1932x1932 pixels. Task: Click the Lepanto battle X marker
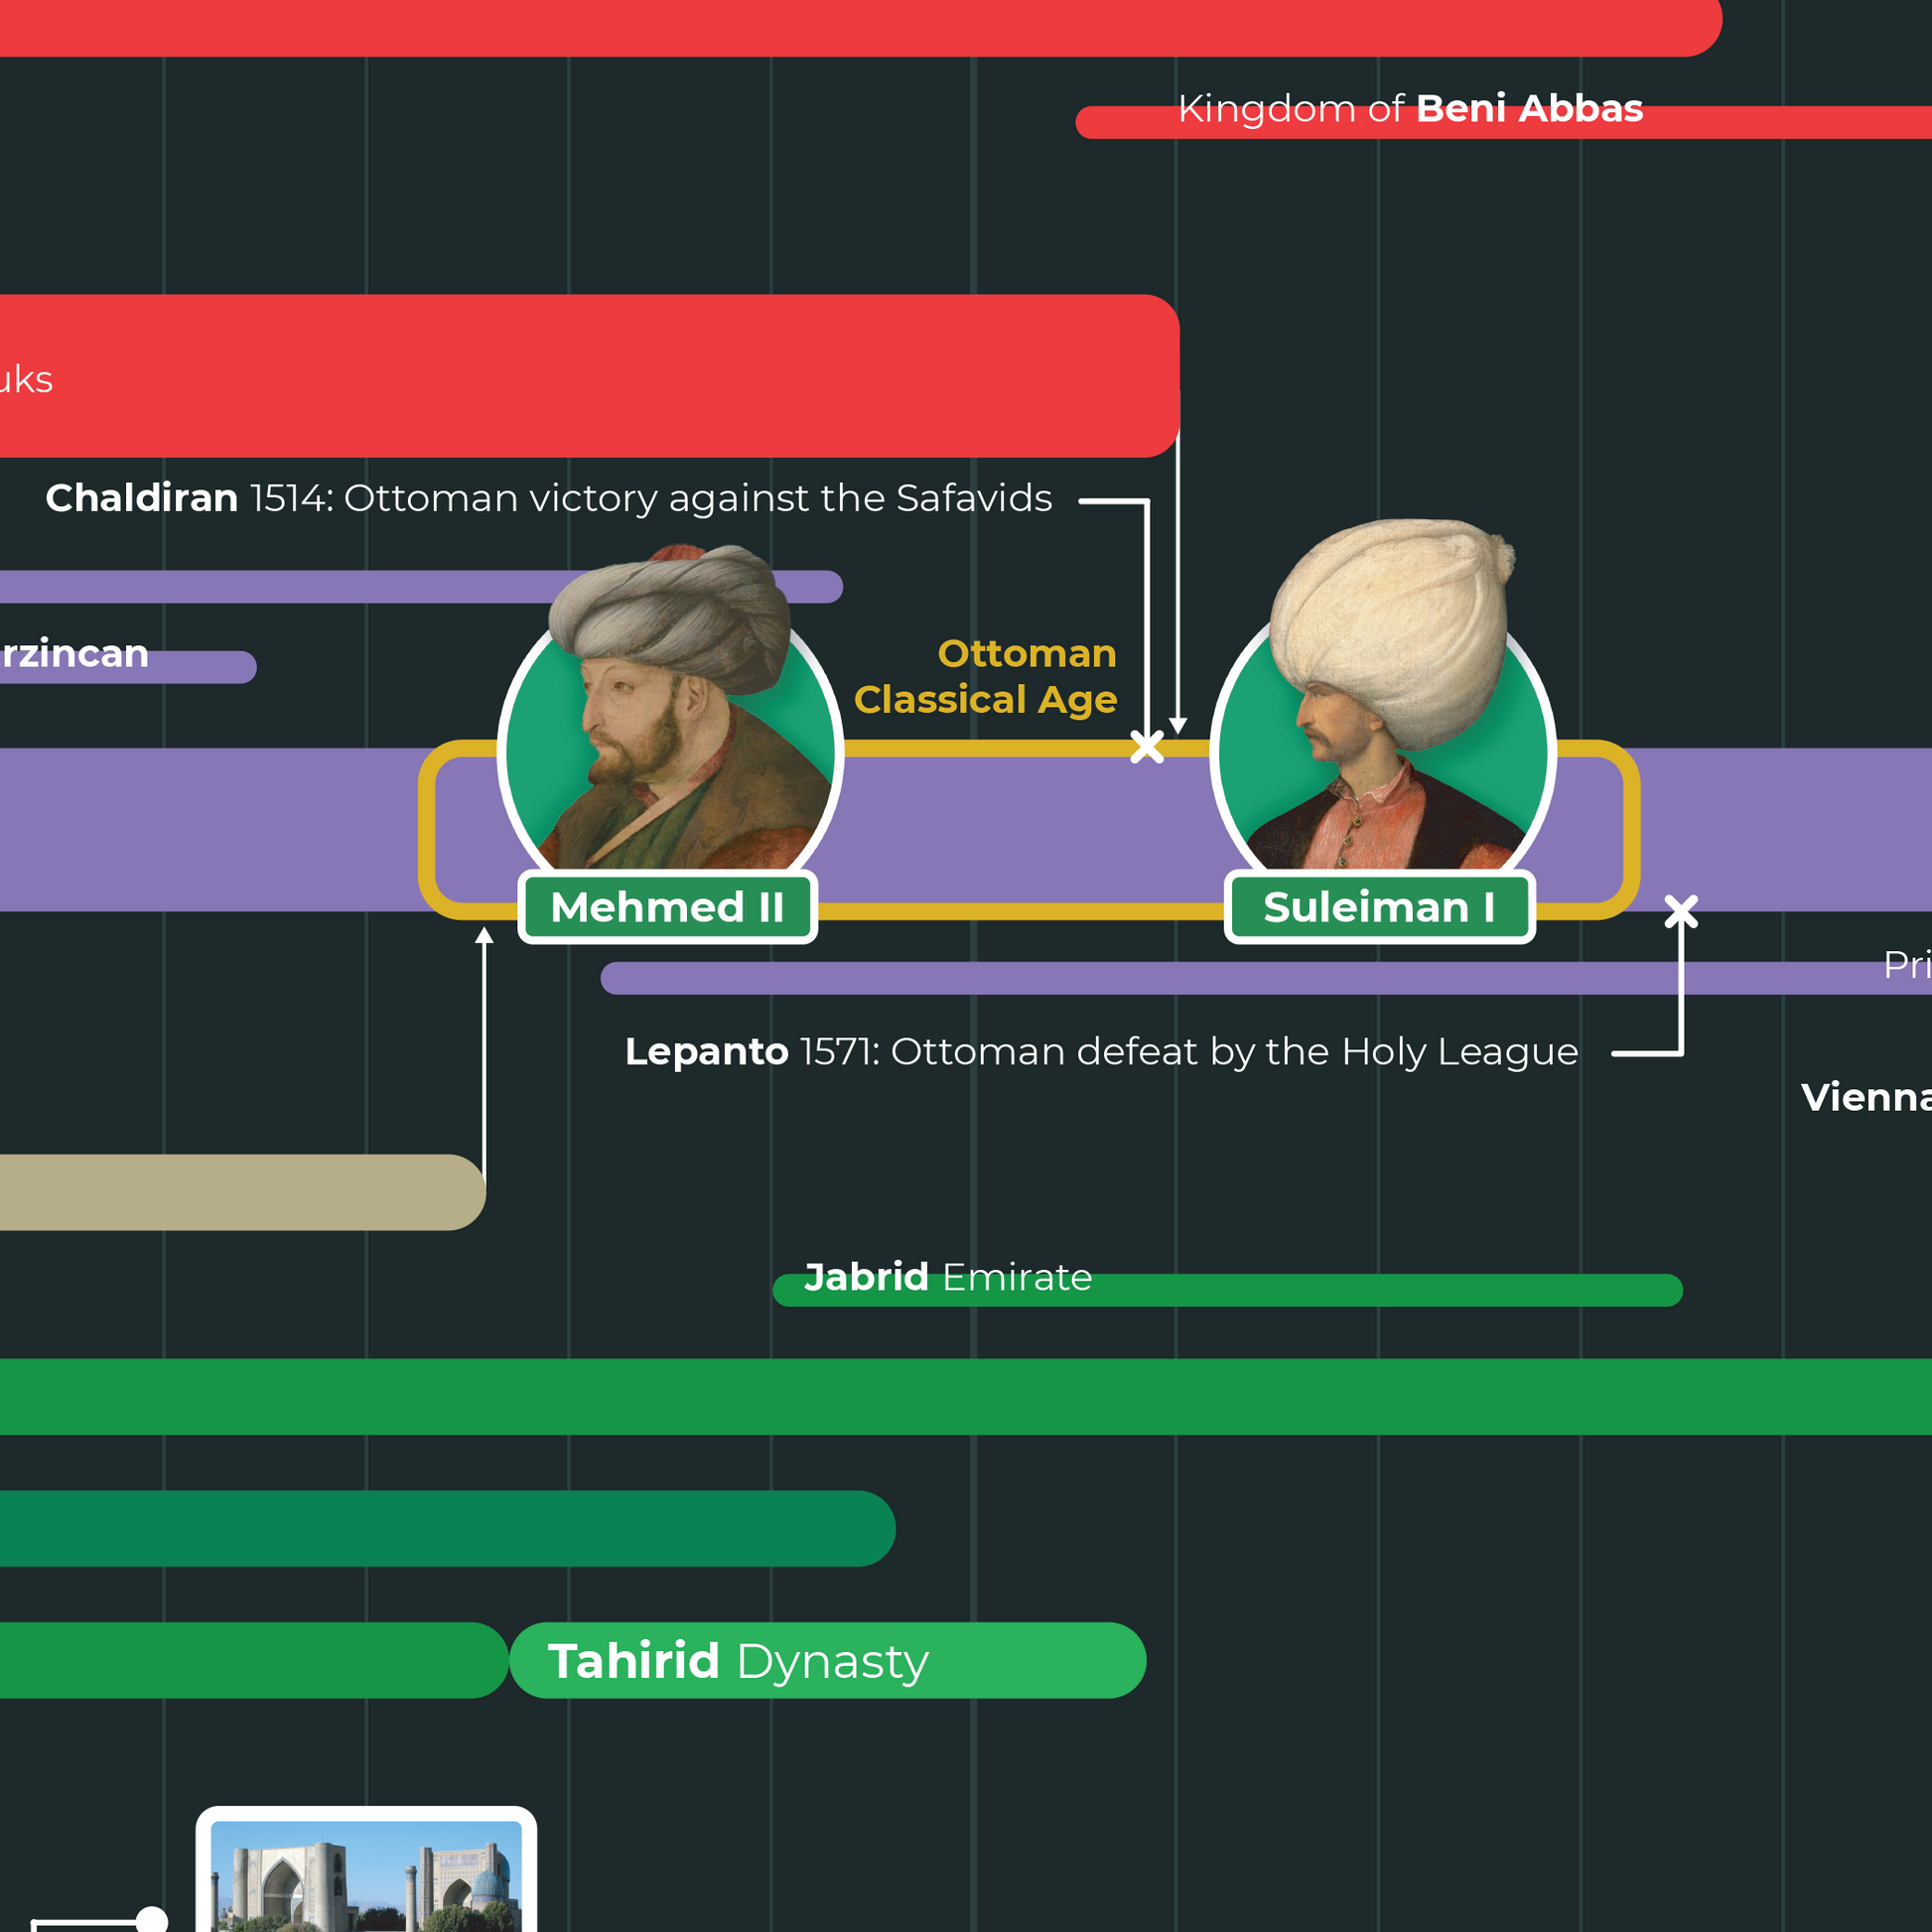[x=1681, y=911]
